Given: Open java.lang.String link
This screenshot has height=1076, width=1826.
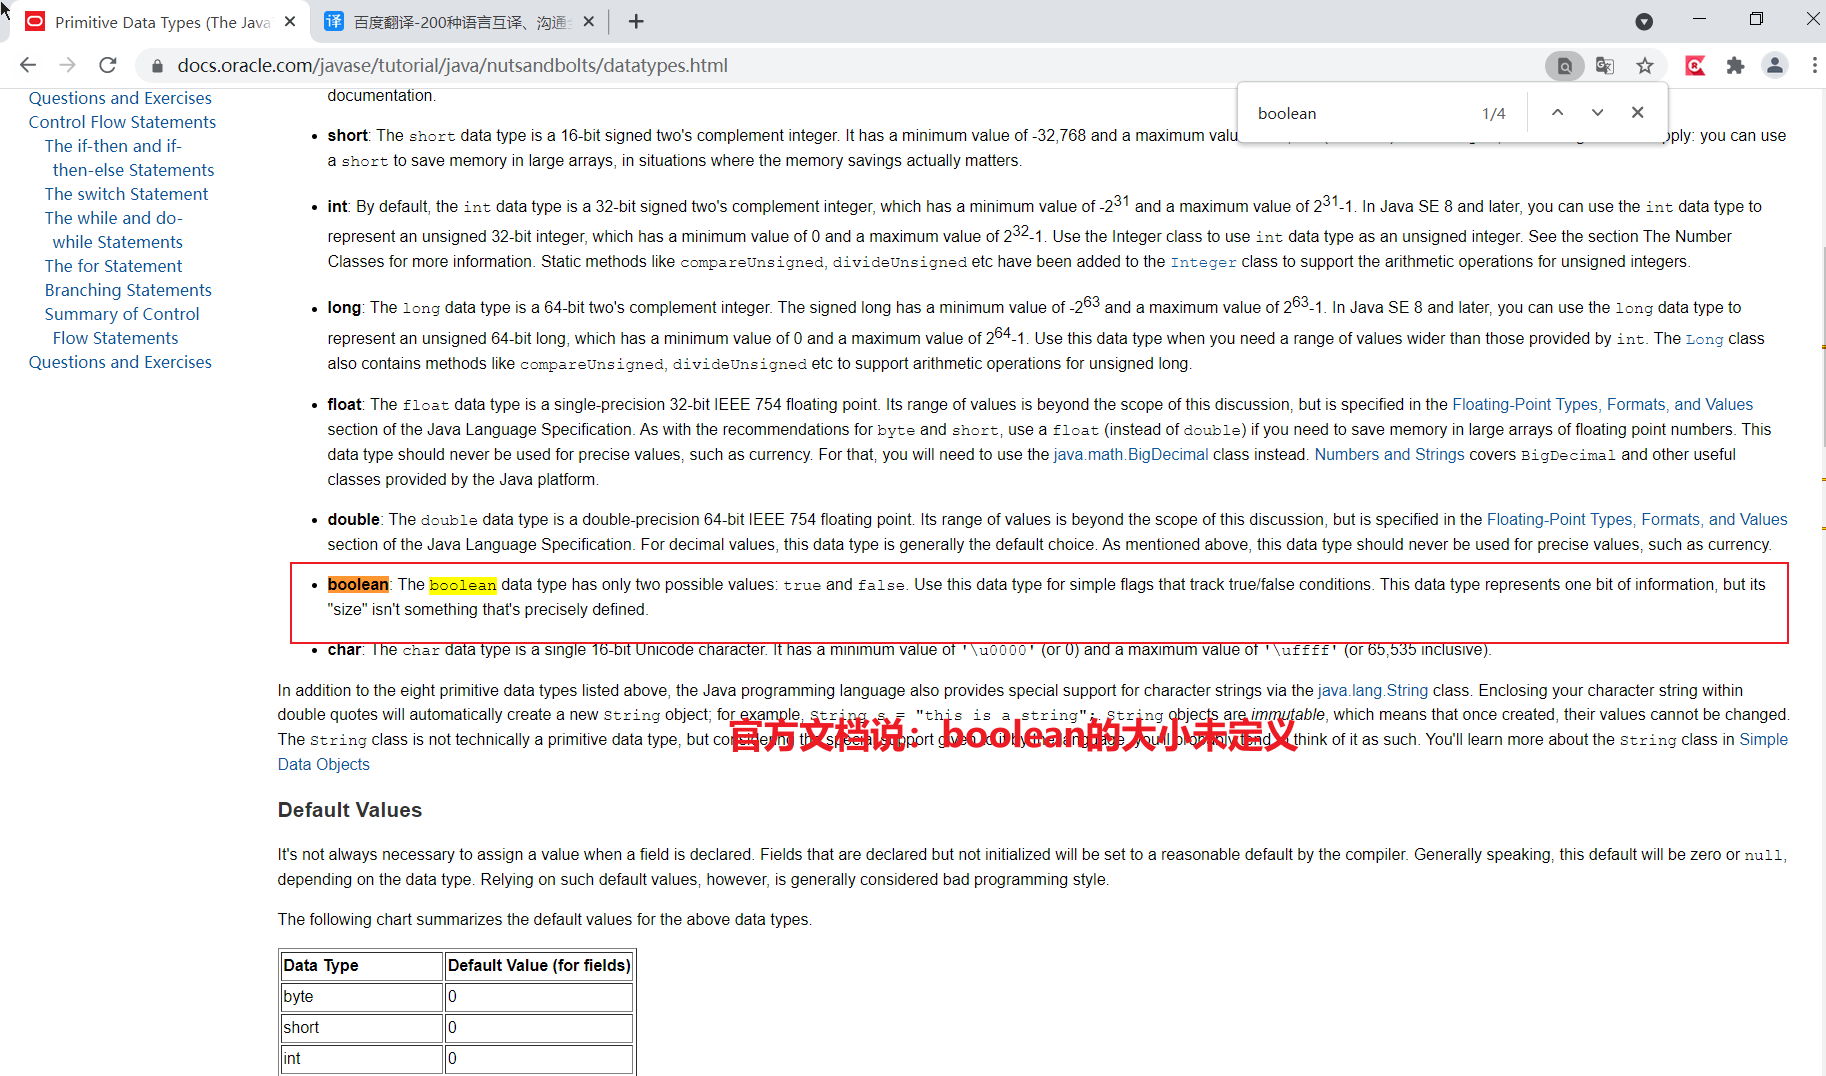Looking at the screenshot, I should 1373,690.
